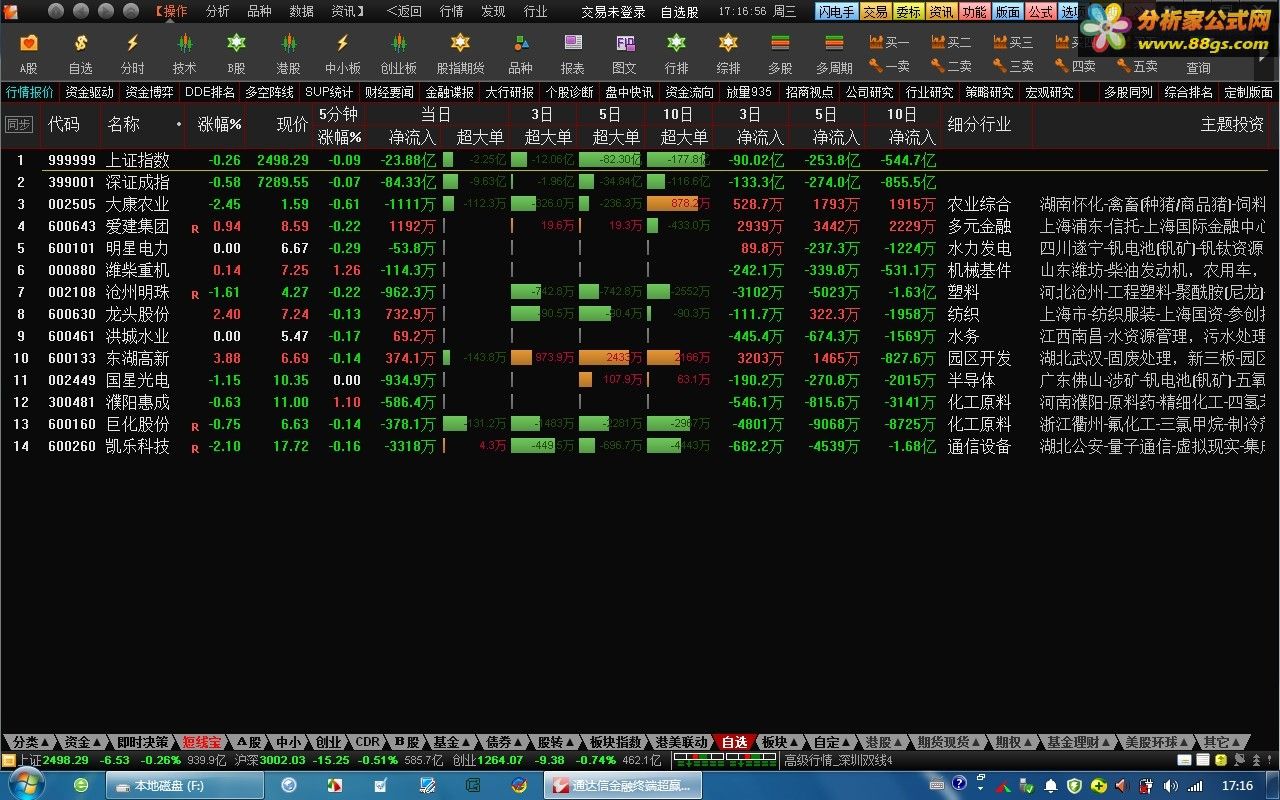
Task: Click the 买二 buy-two order icon
Action: coord(951,42)
